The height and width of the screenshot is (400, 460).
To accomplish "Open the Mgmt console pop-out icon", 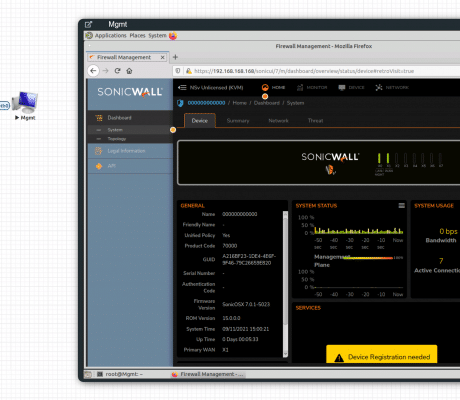I will tap(88, 24).
